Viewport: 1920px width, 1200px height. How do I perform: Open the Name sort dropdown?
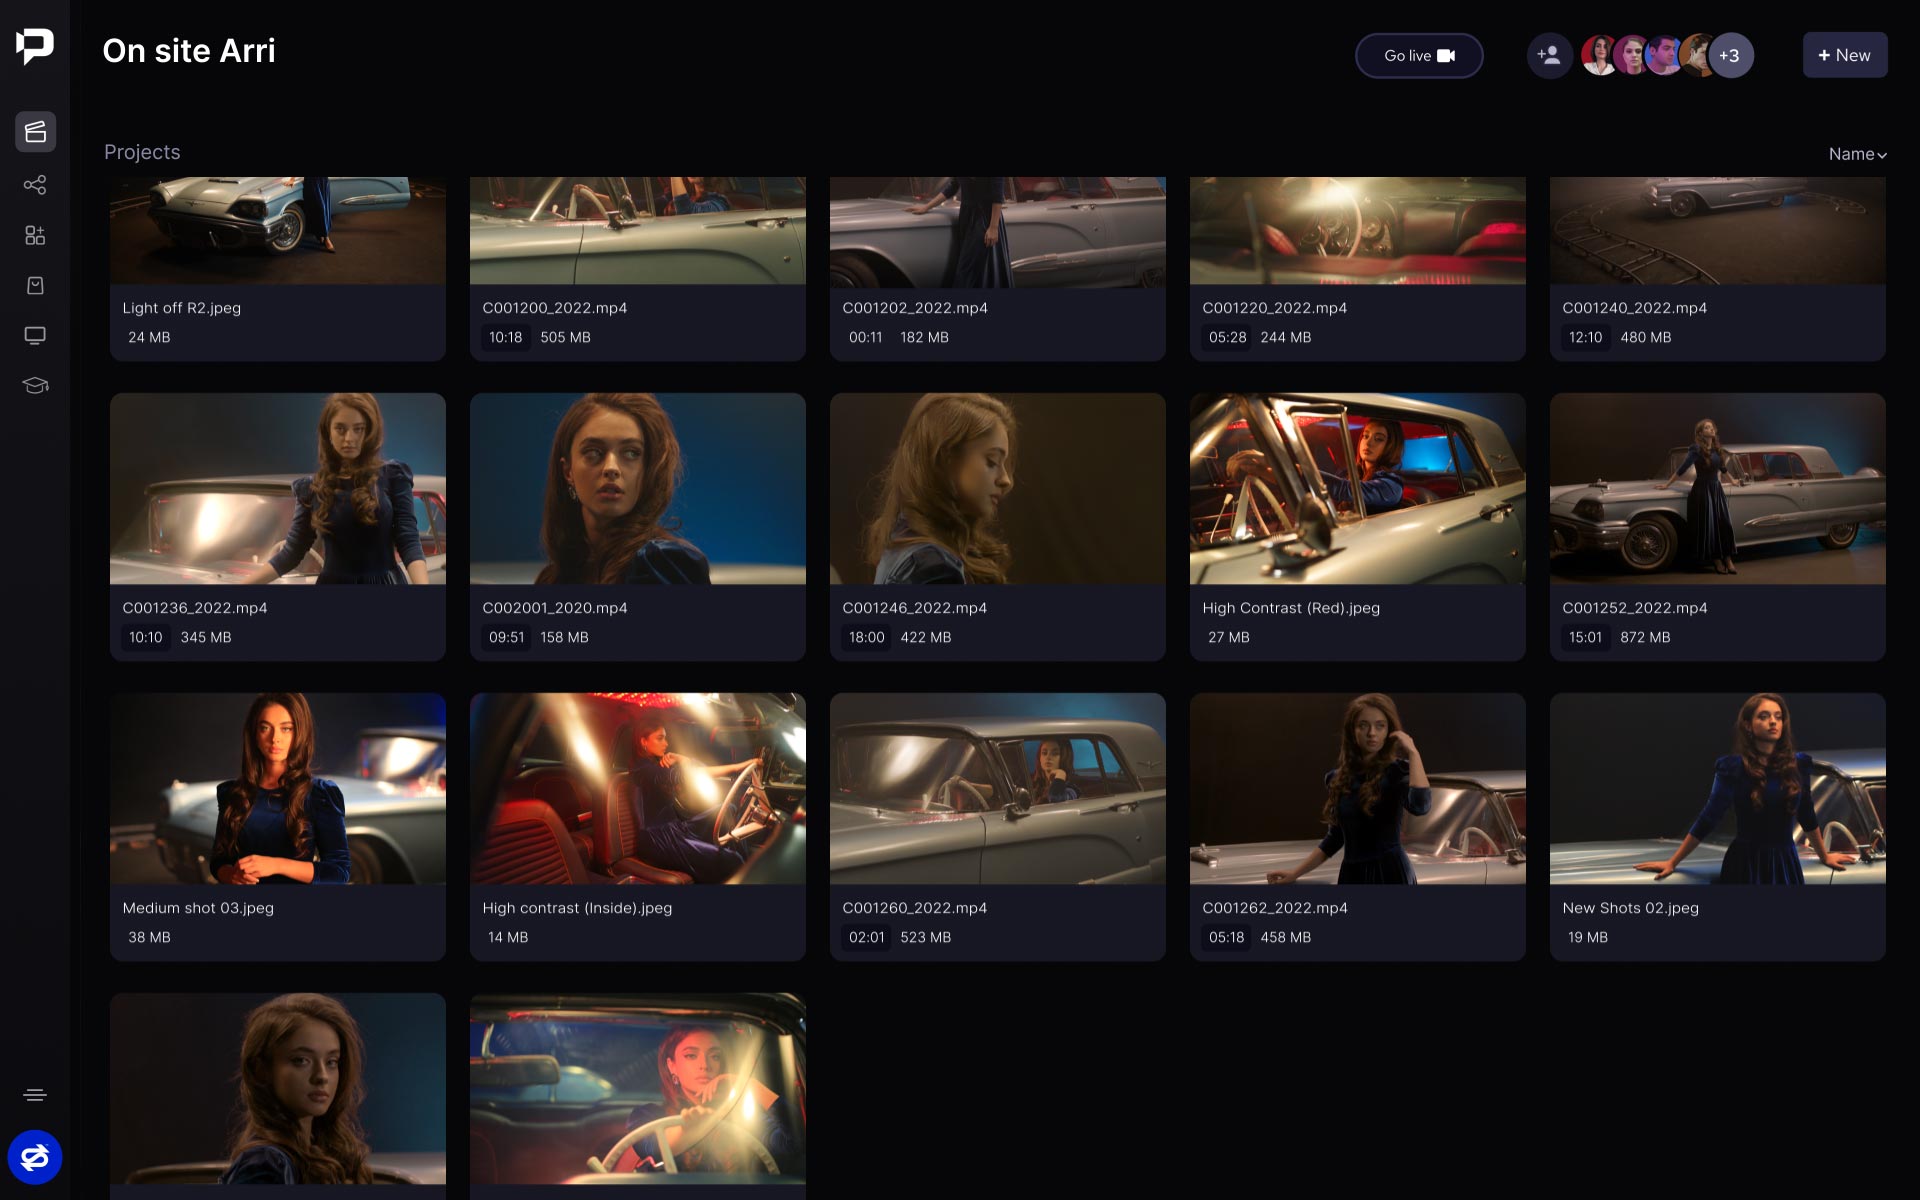(x=1857, y=154)
